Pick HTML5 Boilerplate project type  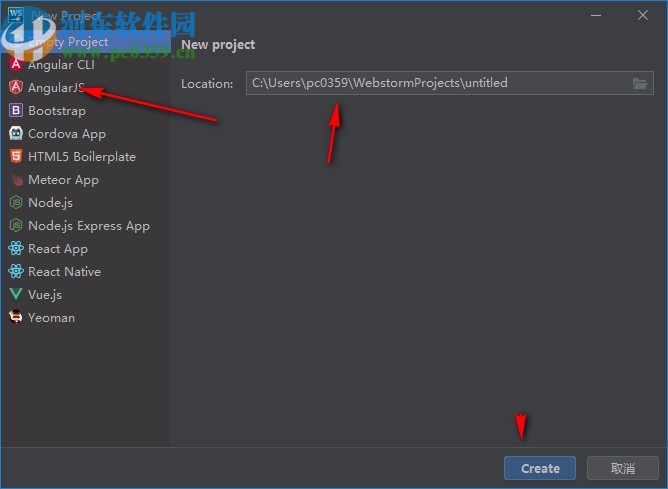(x=86, y=157)
